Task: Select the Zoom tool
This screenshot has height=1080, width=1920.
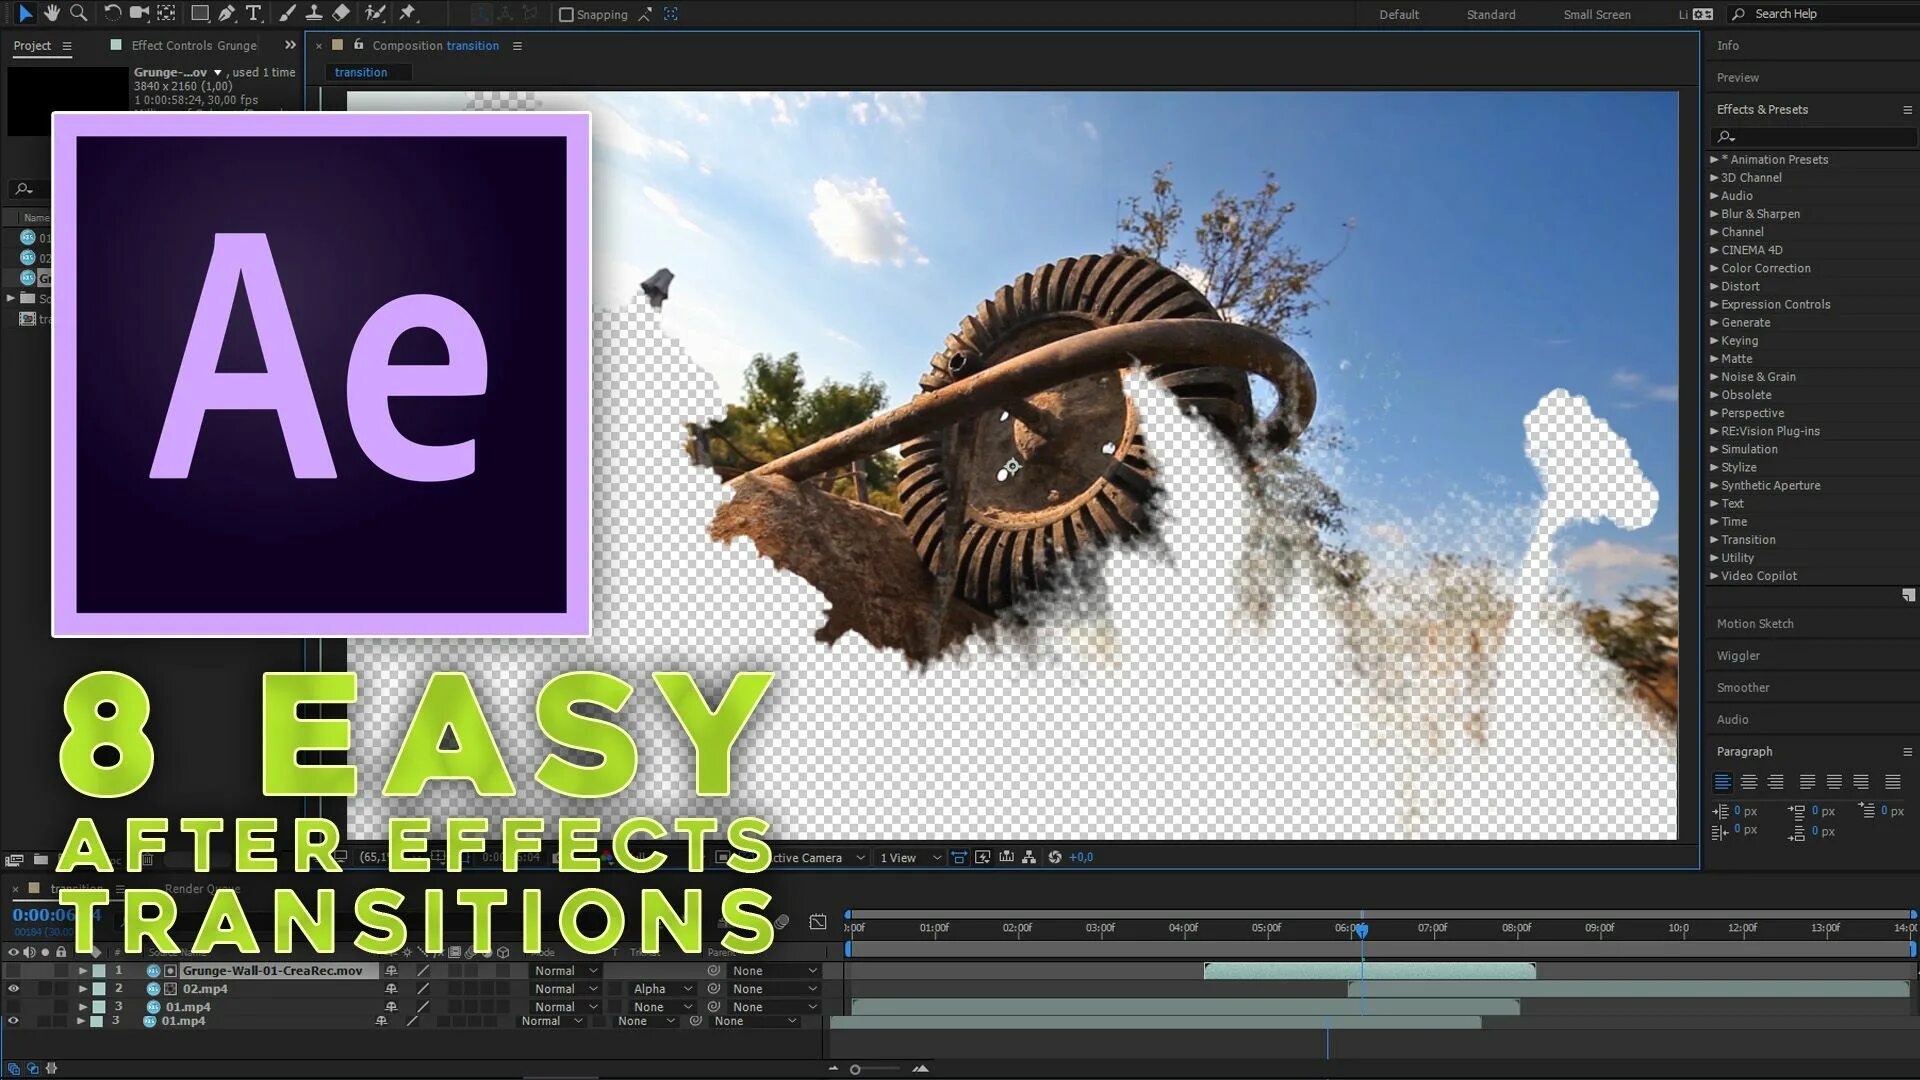Action: click(78, 13)
